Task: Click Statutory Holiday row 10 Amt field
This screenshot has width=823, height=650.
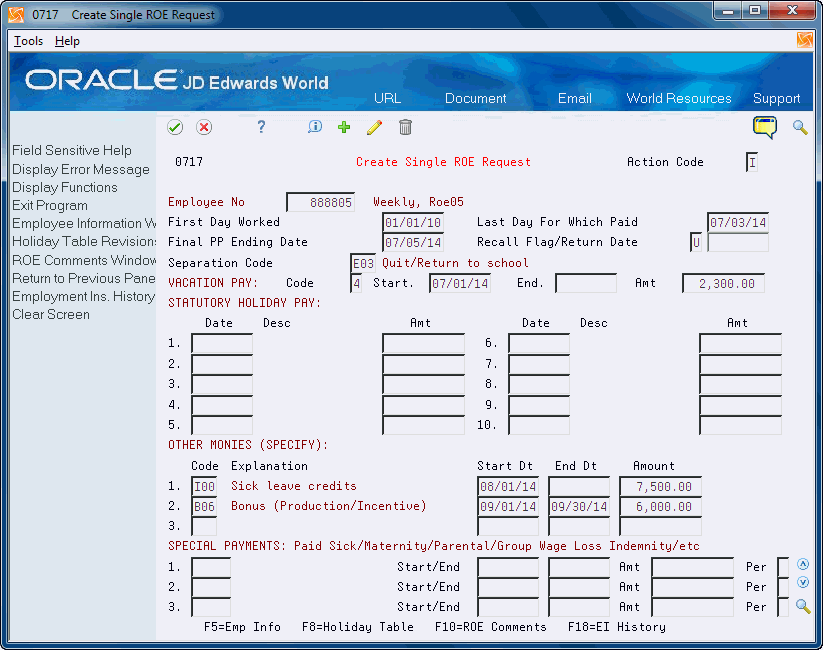Action: pyautogui.click(x=741, y=425)
